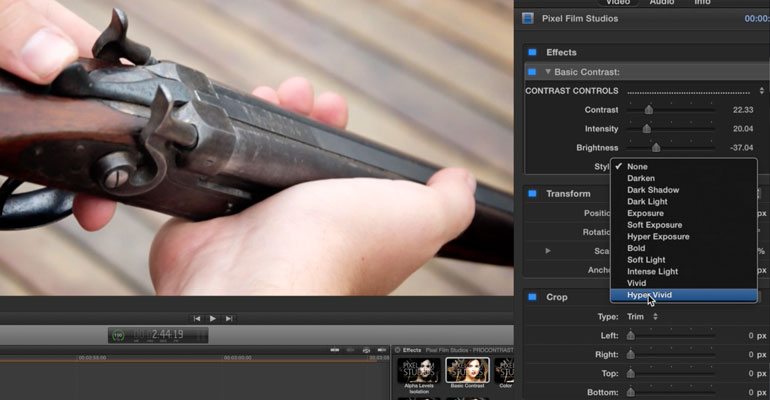
Task: Click Intensity value 20.04
Action: [x=742, y=129]
